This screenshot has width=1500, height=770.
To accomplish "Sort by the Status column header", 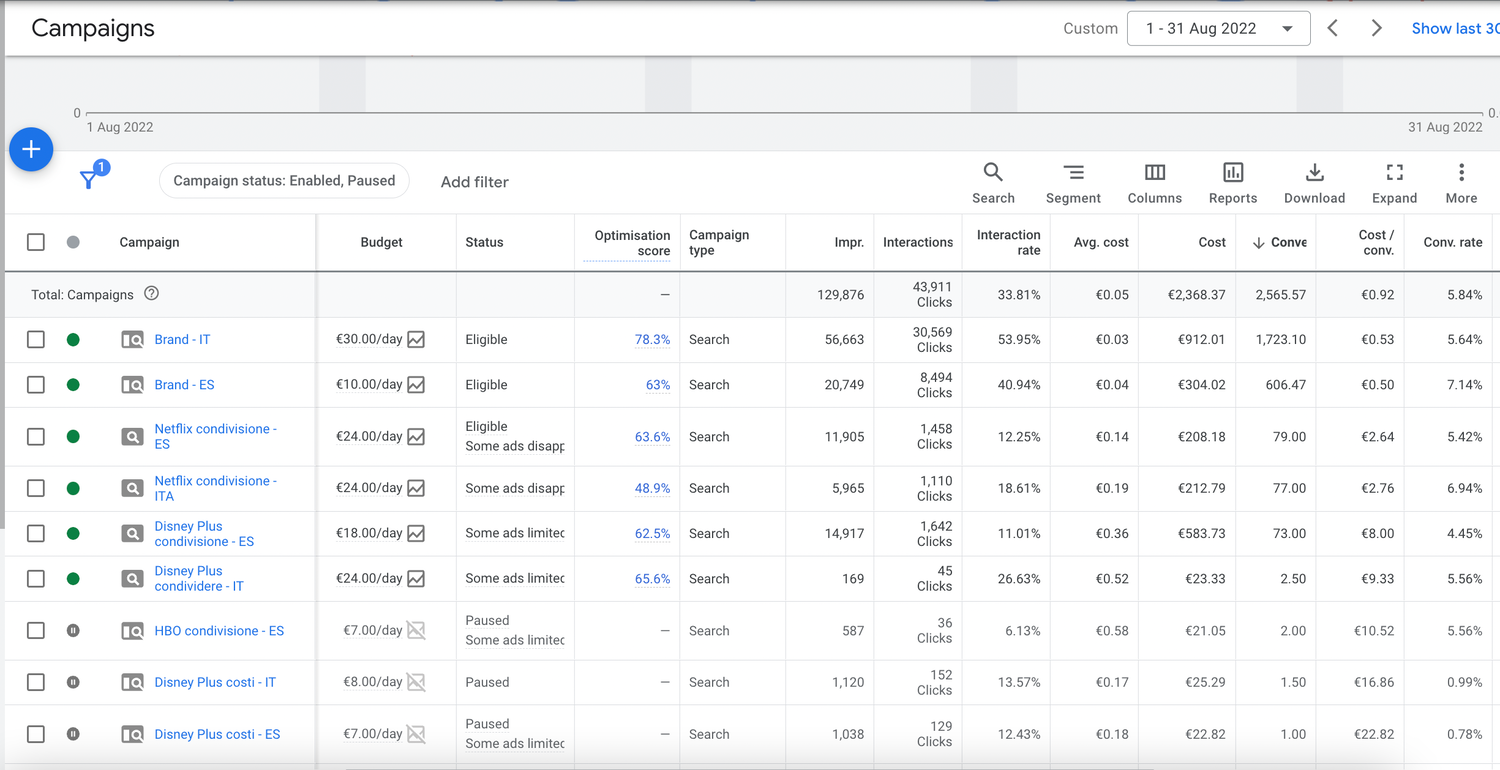I will point(484,242).
